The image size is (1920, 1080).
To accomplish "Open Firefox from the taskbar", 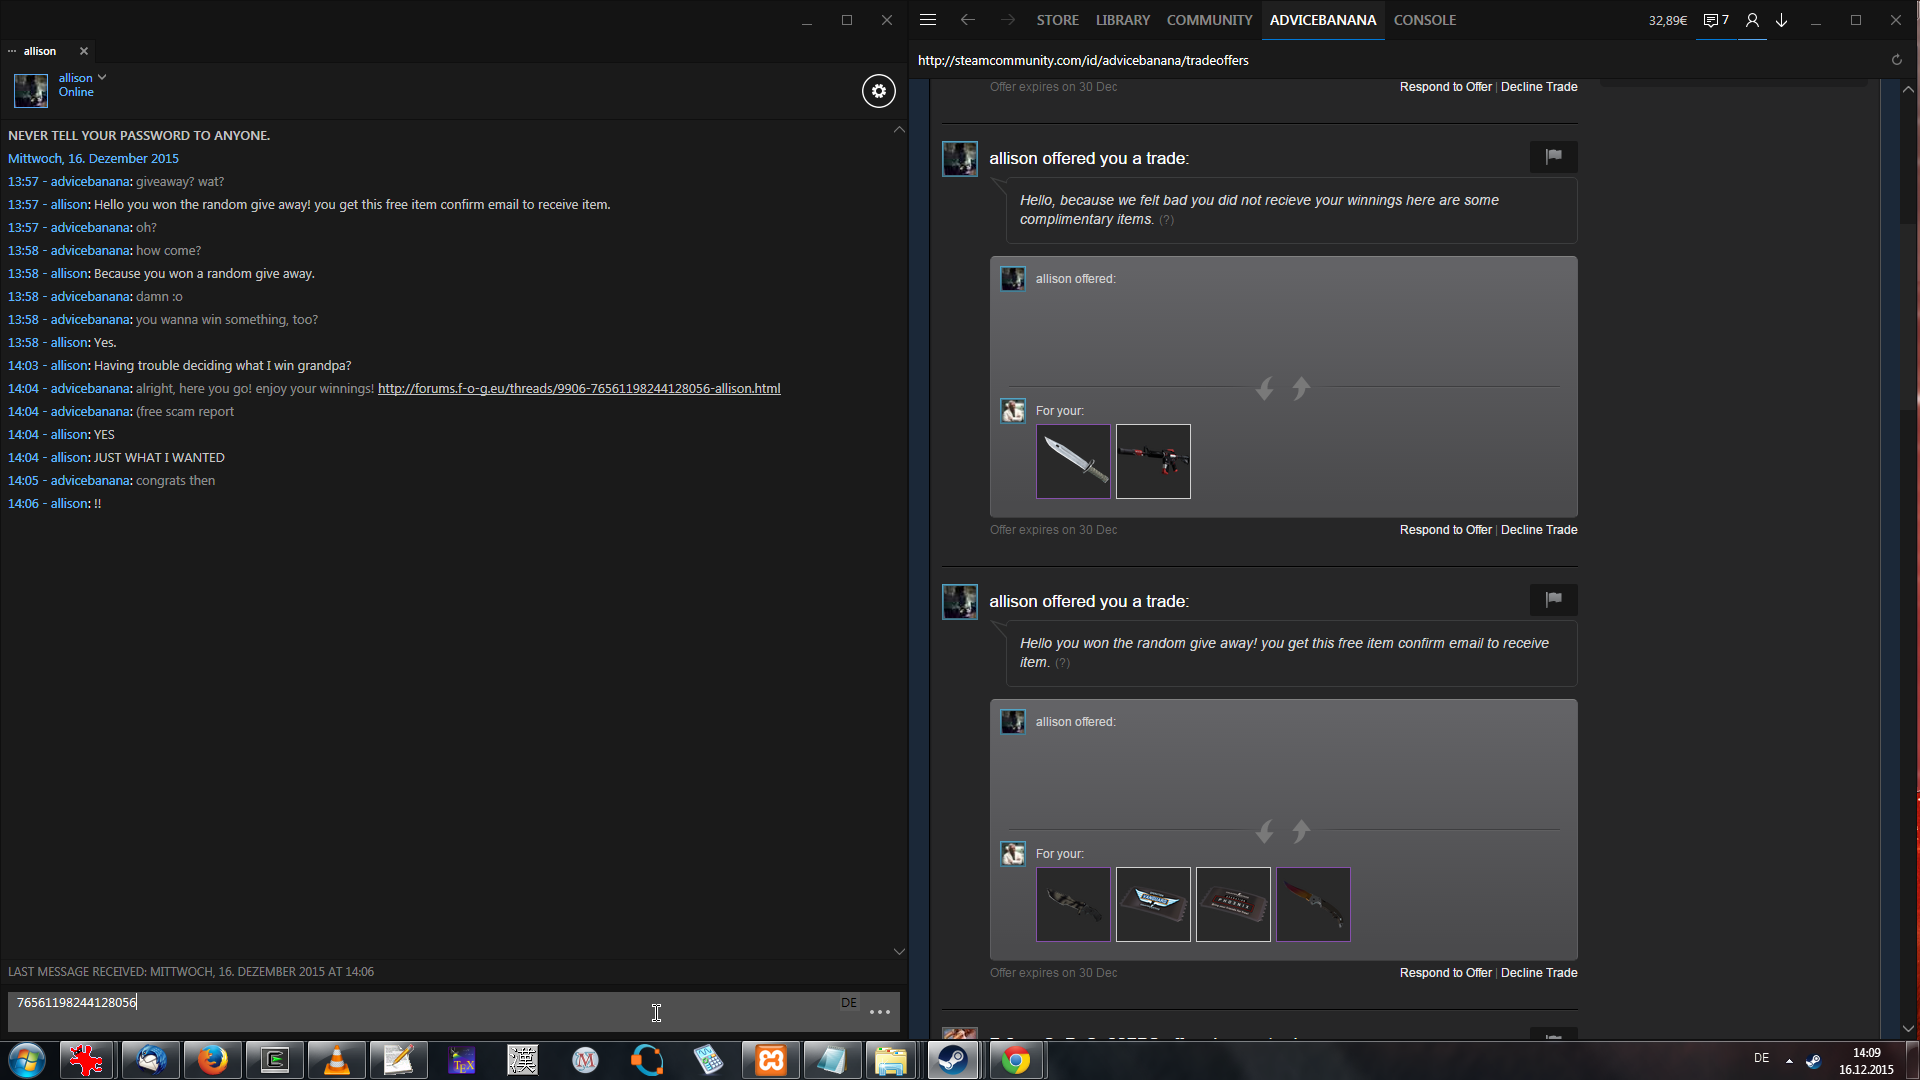I will [212, 1060].
